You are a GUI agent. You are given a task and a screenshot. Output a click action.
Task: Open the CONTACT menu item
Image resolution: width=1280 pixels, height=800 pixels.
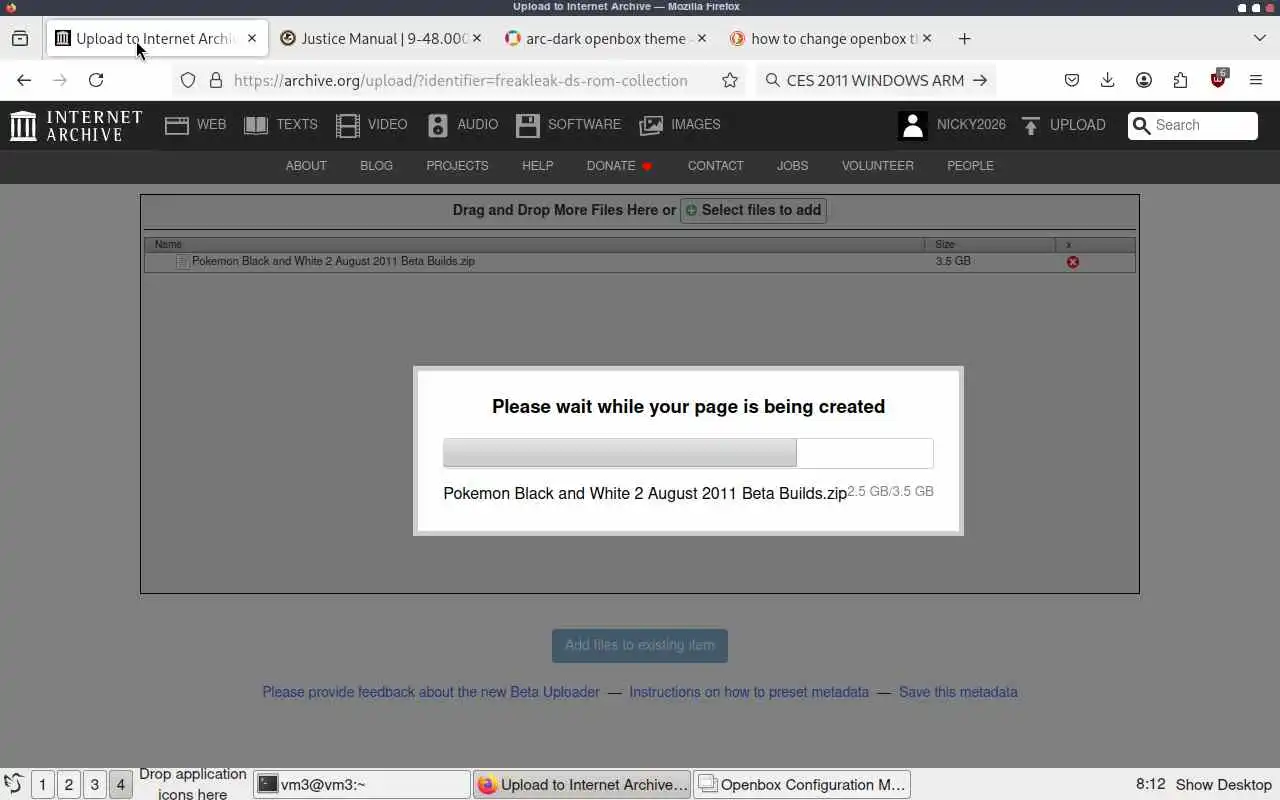(x=715, y=166)
